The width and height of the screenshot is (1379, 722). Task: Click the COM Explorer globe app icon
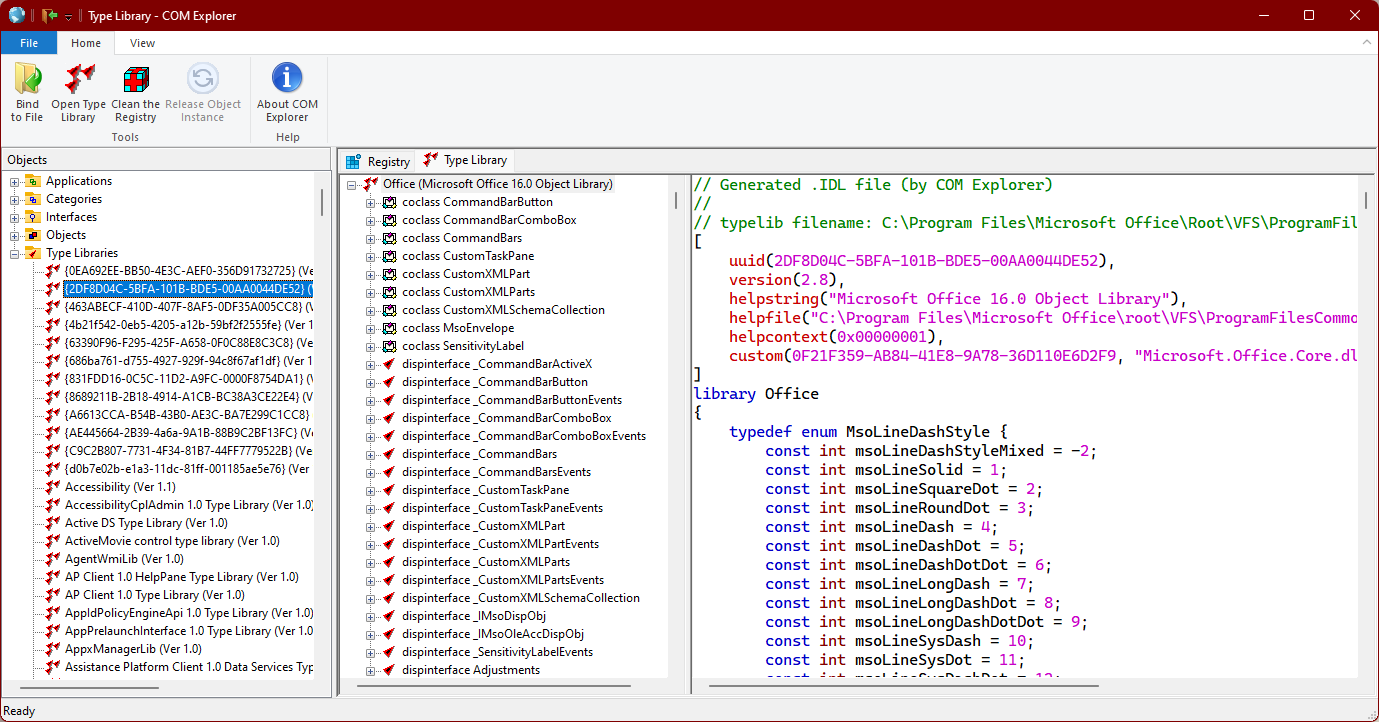point(17,15)
